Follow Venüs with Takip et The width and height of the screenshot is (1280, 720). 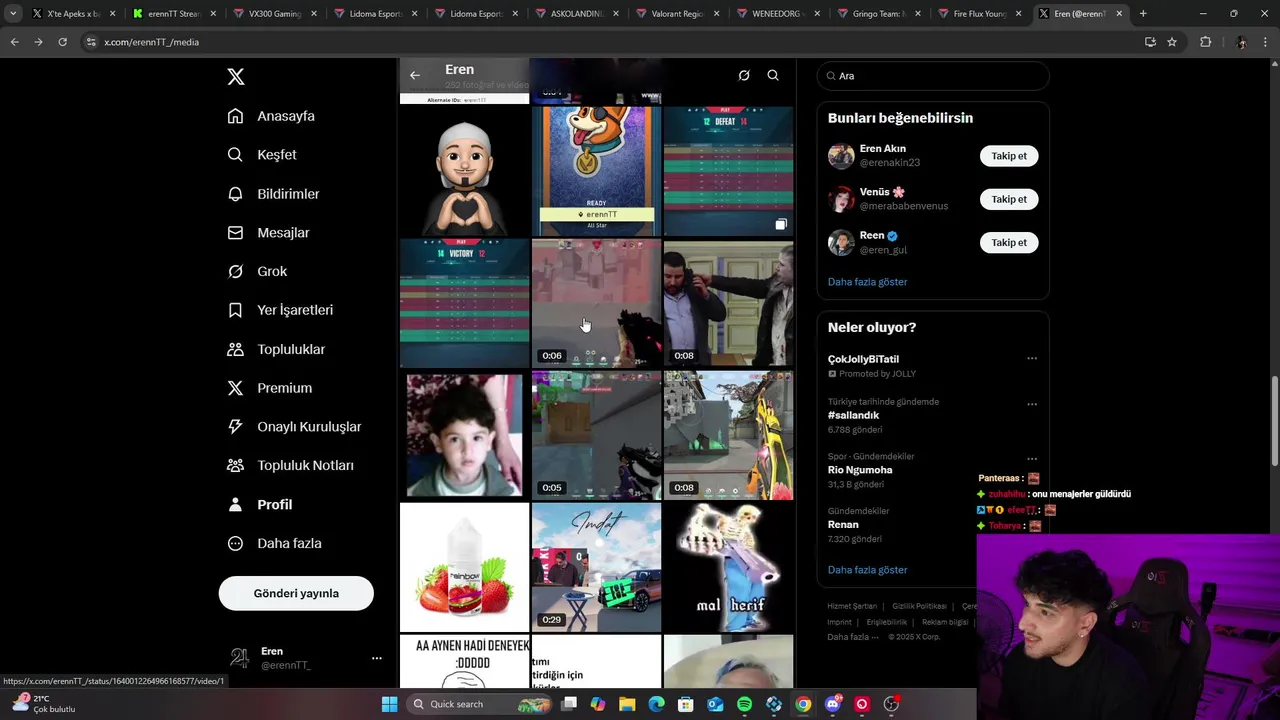1009,199
